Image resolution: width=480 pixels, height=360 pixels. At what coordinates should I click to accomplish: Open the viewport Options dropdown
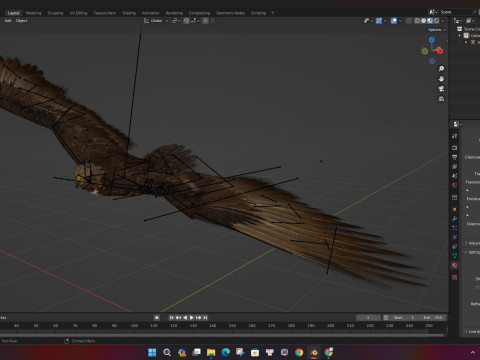437,30
